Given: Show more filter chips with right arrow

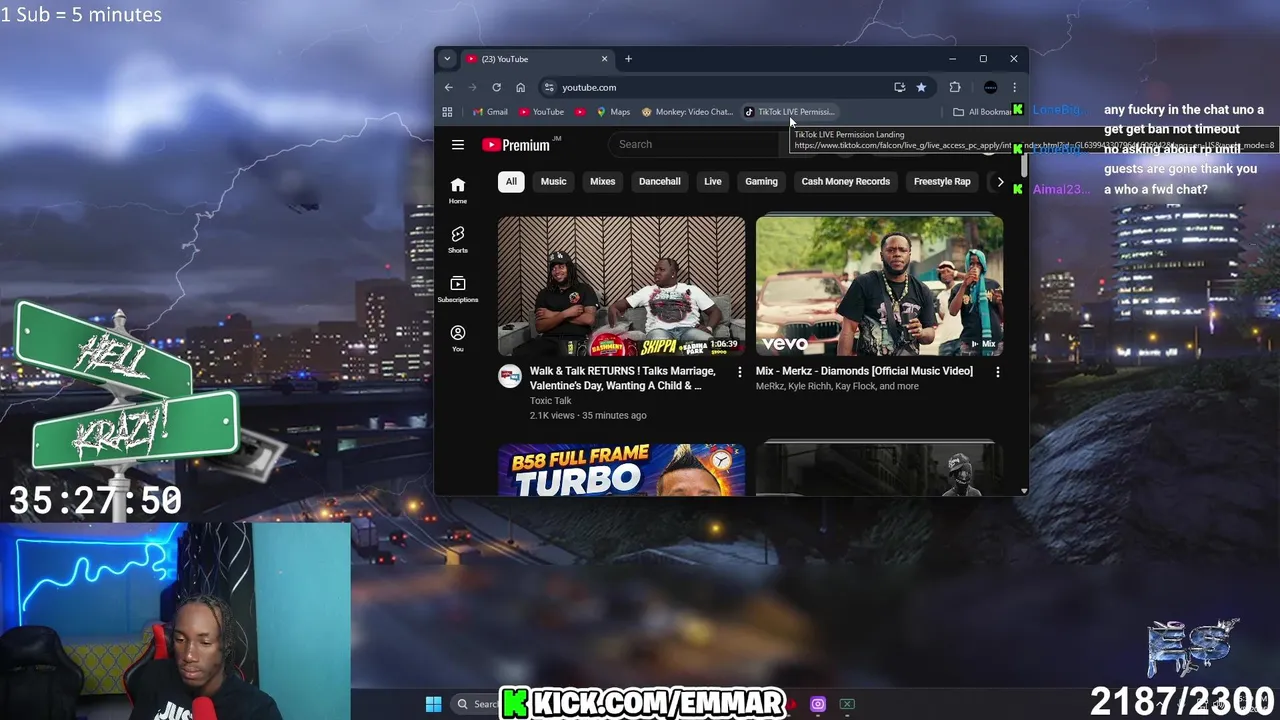Looking at the screenshot, I should coord(1000,182).
